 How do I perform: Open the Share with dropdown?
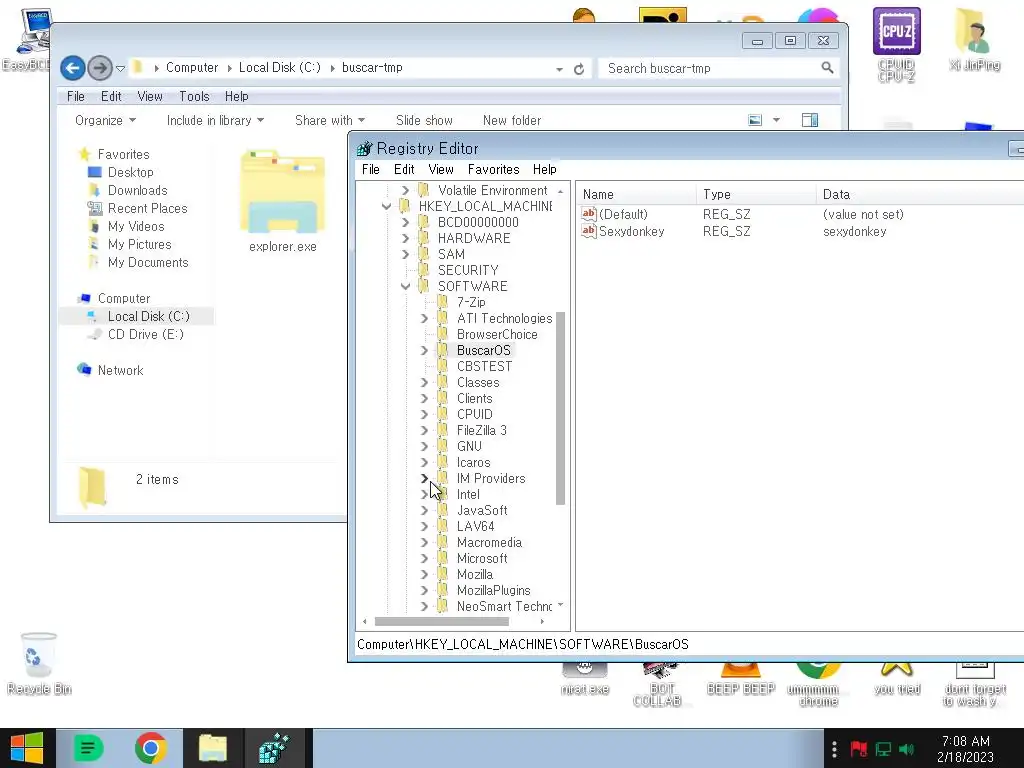point(330,120)
